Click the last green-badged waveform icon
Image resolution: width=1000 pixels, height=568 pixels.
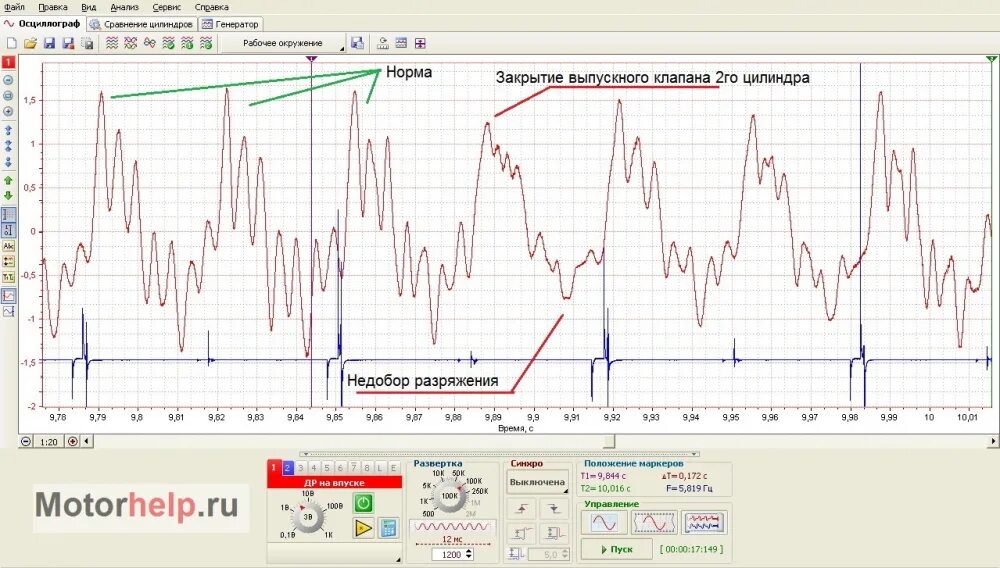coord(206,43)
